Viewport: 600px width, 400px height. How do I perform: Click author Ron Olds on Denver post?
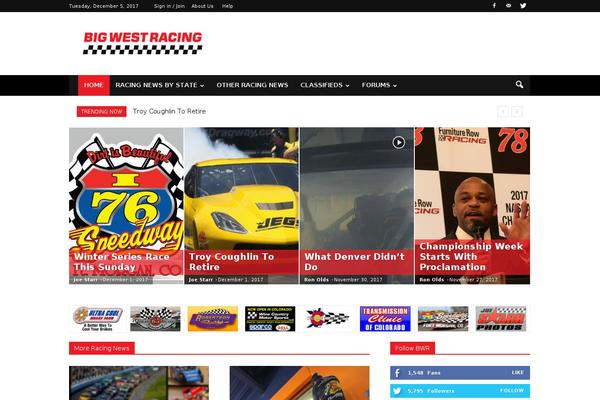[x=316, y=280]
